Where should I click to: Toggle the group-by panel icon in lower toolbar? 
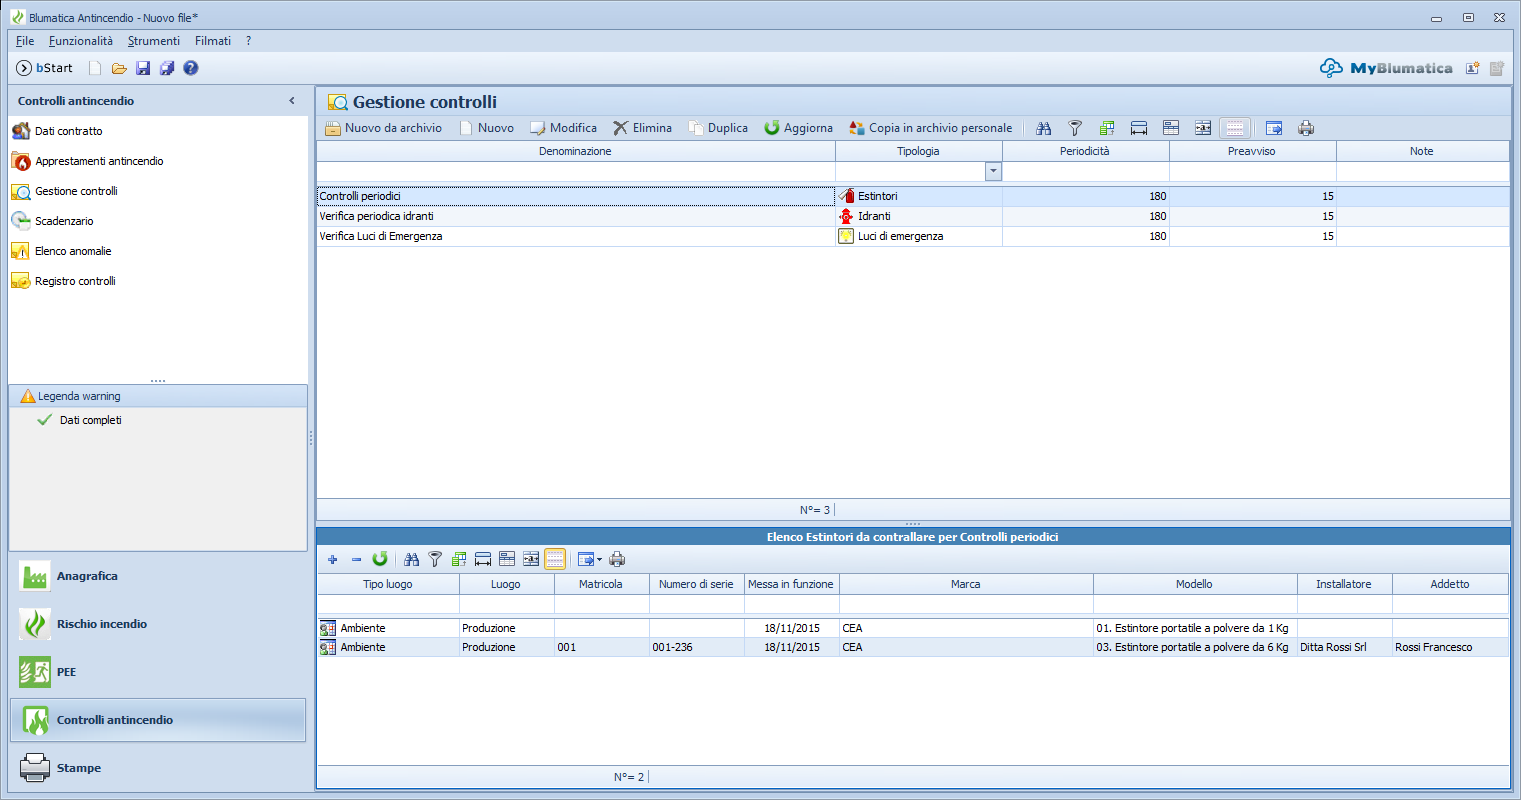tap(459, 559)
